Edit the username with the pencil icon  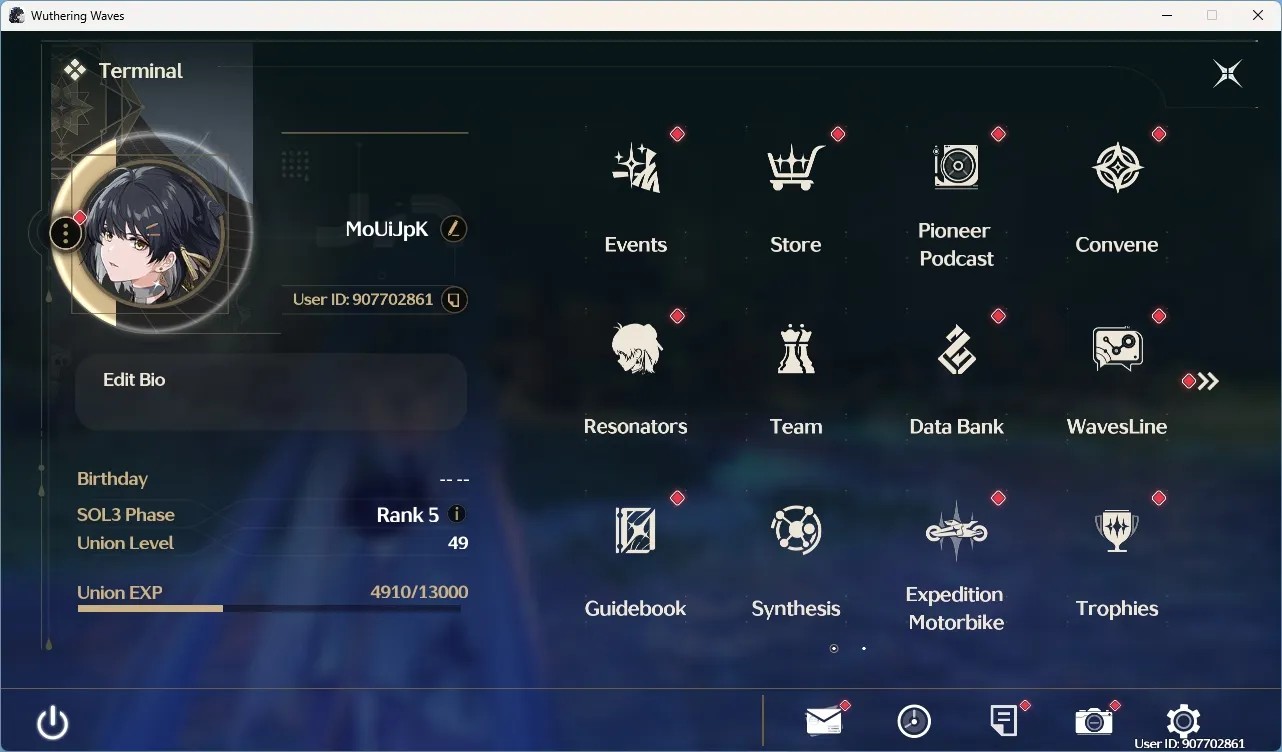click(454, 229)
